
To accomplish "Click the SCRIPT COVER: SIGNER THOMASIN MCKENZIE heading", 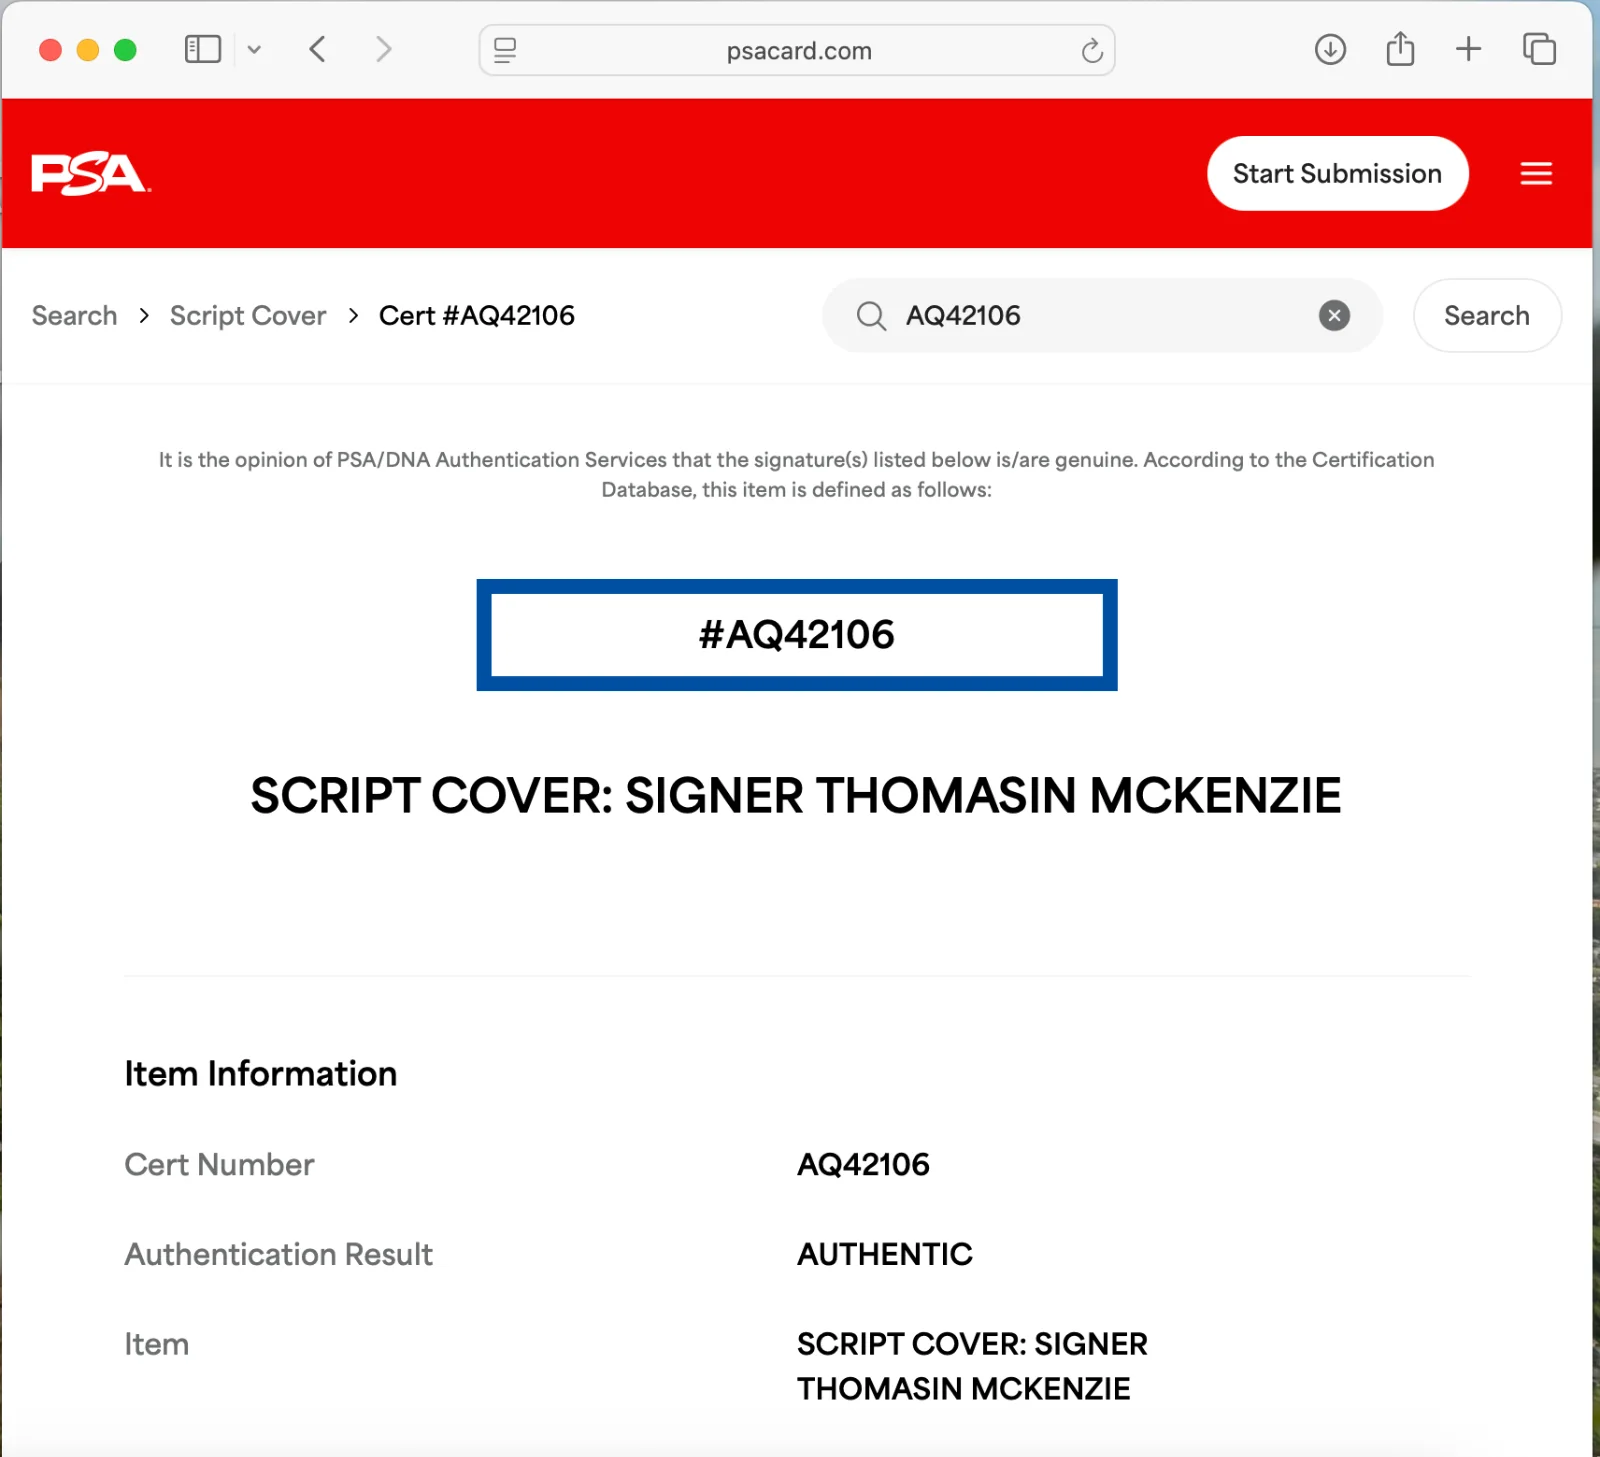I will (x=796, y=796).
